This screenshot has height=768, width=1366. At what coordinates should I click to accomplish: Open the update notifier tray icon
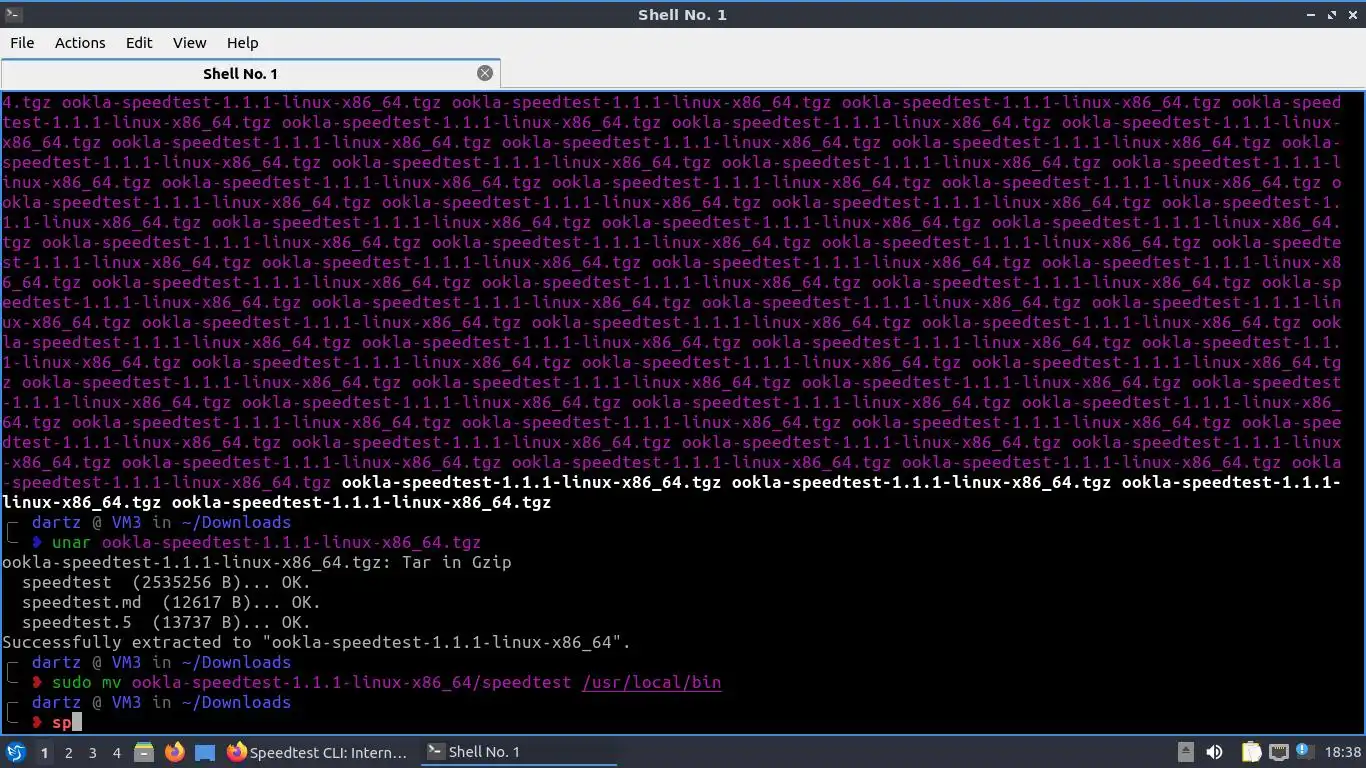click(x=1305, y=752)
